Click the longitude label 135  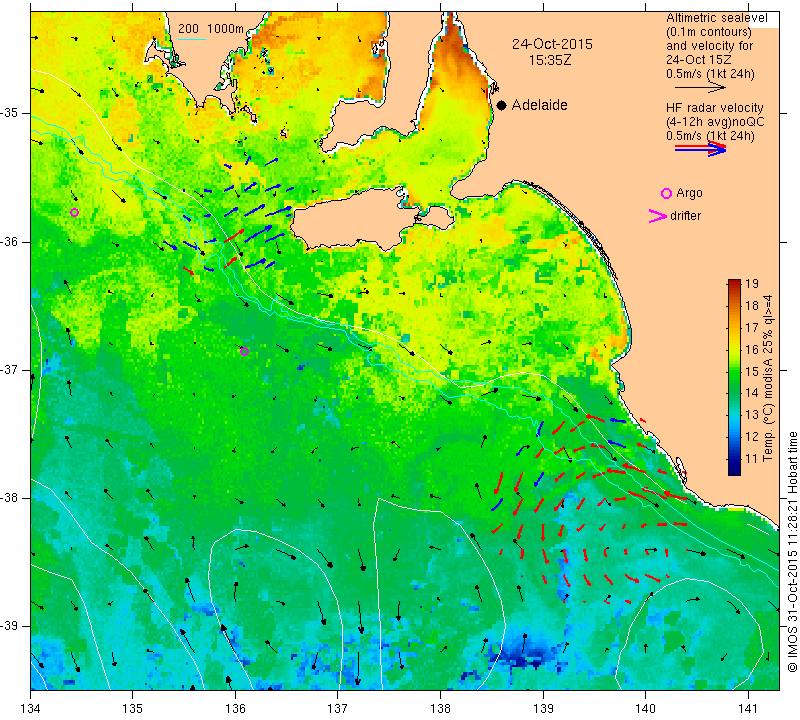point(133,709)
